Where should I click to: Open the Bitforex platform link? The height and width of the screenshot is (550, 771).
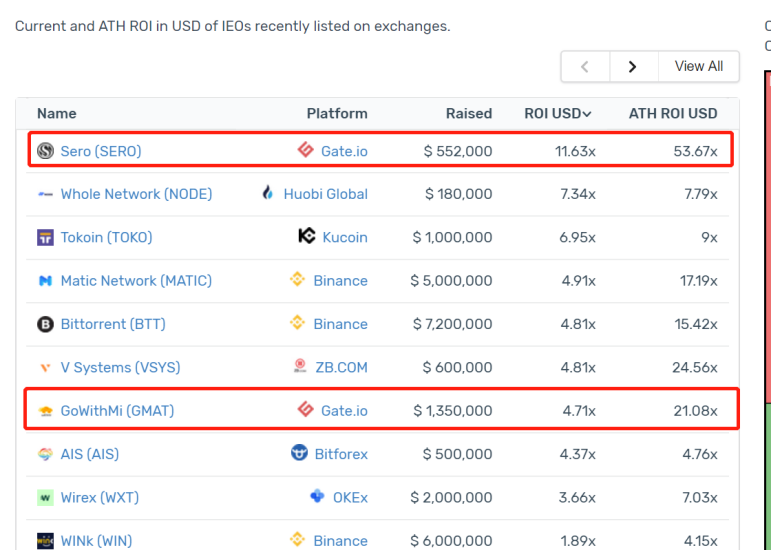(341, 454)
